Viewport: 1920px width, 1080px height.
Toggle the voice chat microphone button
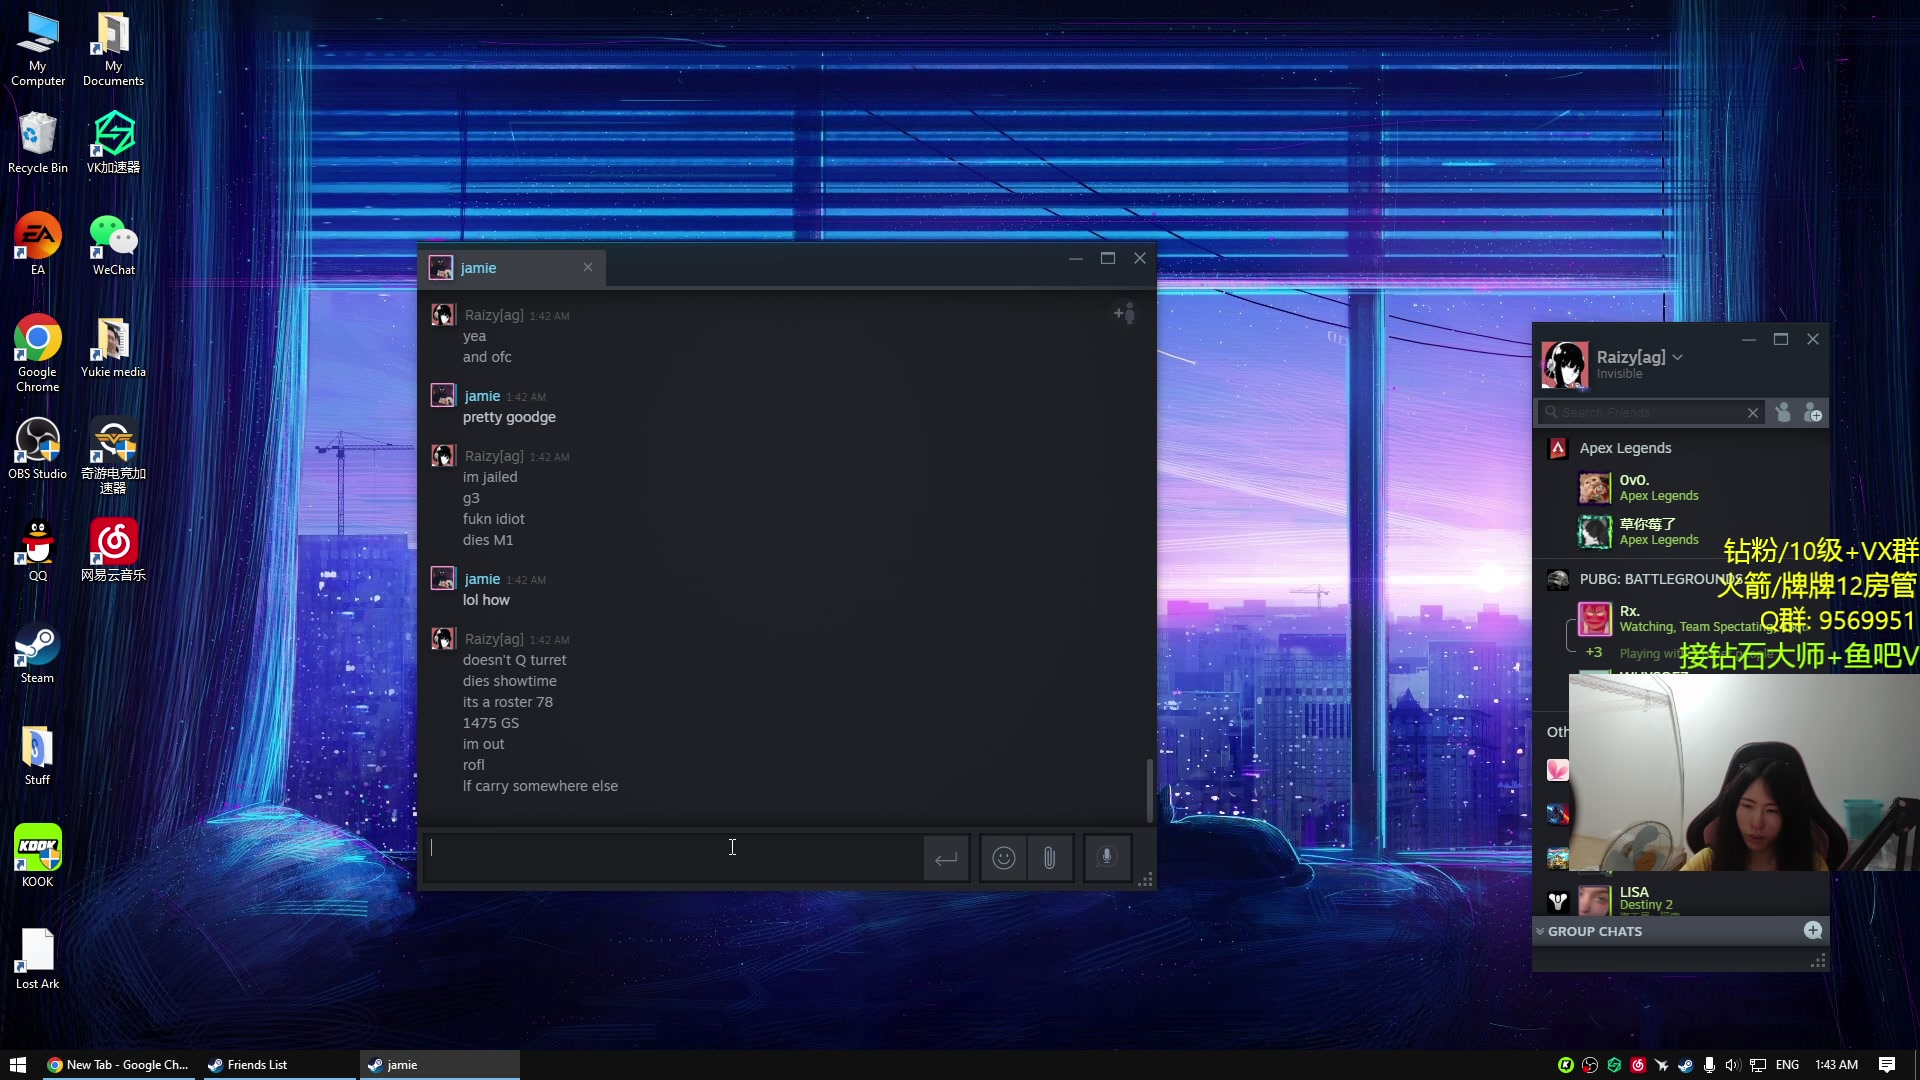[x=1106, y=858]
